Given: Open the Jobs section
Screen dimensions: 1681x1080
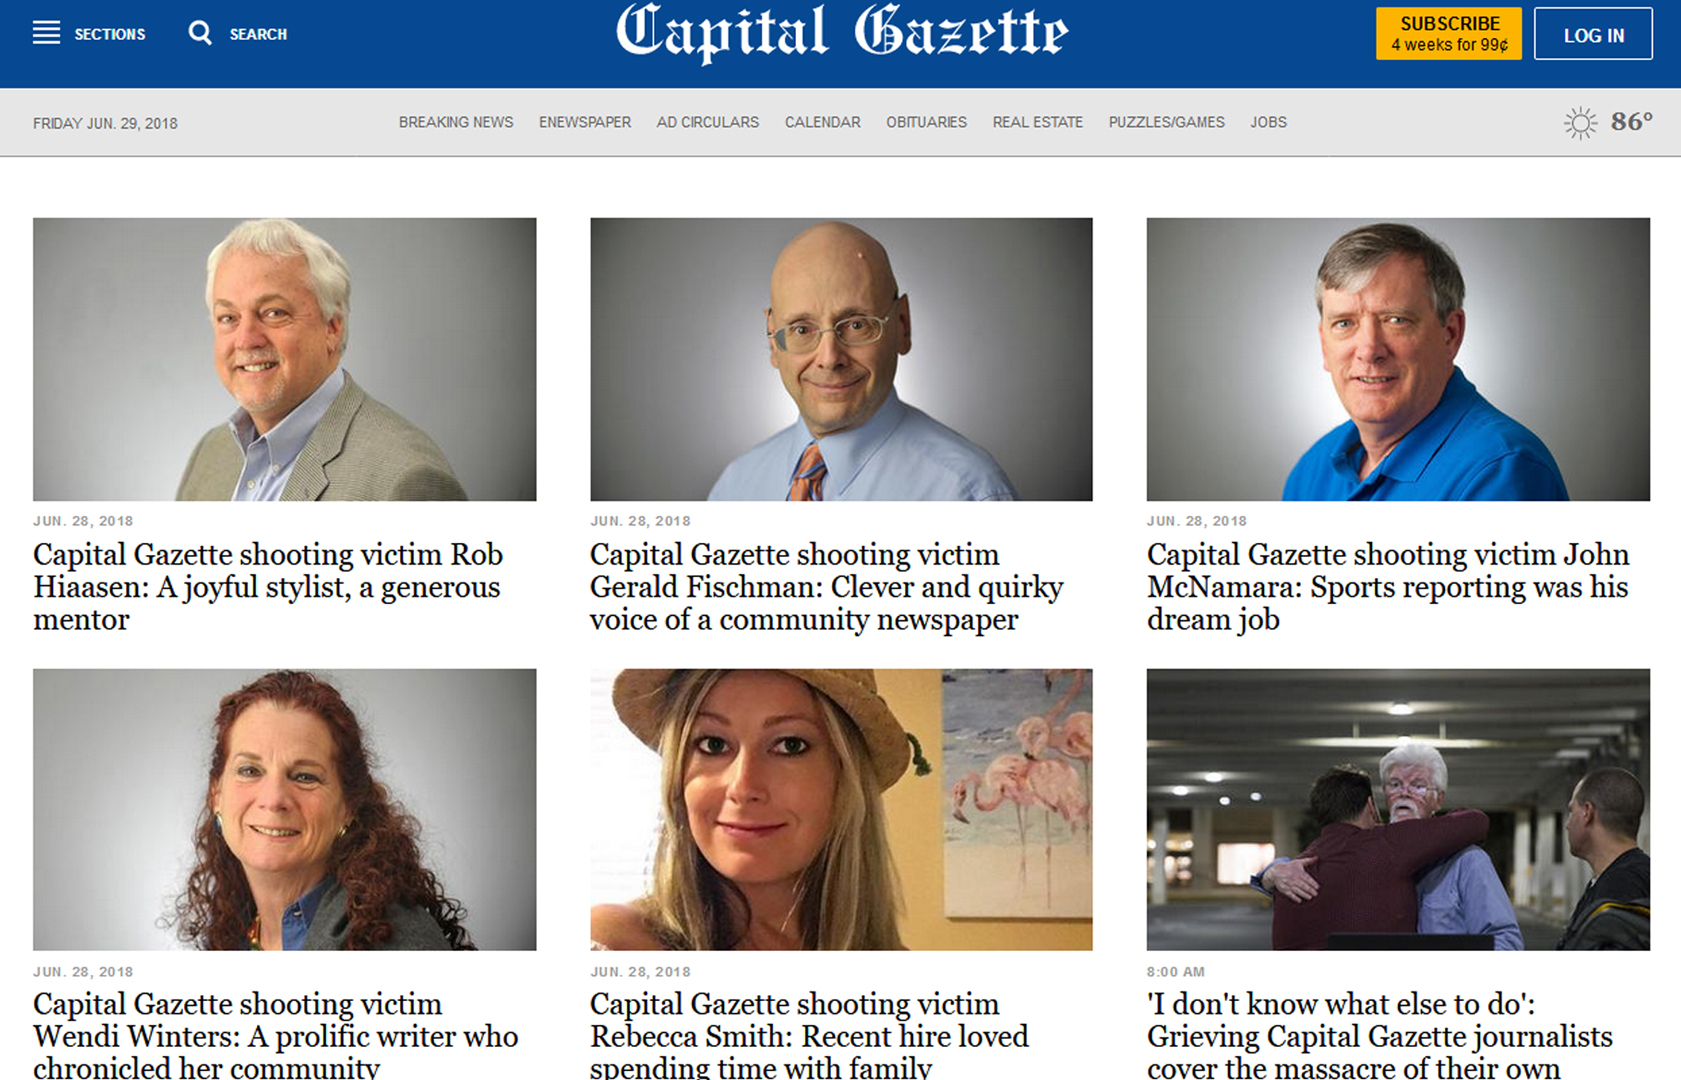Looking at the screenshot, I should tap(1268, 122).
